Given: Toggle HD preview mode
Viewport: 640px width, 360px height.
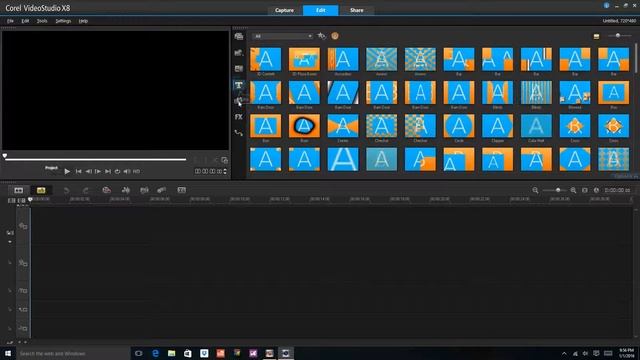Looking at the screenshot, I should tap(137, 171).
